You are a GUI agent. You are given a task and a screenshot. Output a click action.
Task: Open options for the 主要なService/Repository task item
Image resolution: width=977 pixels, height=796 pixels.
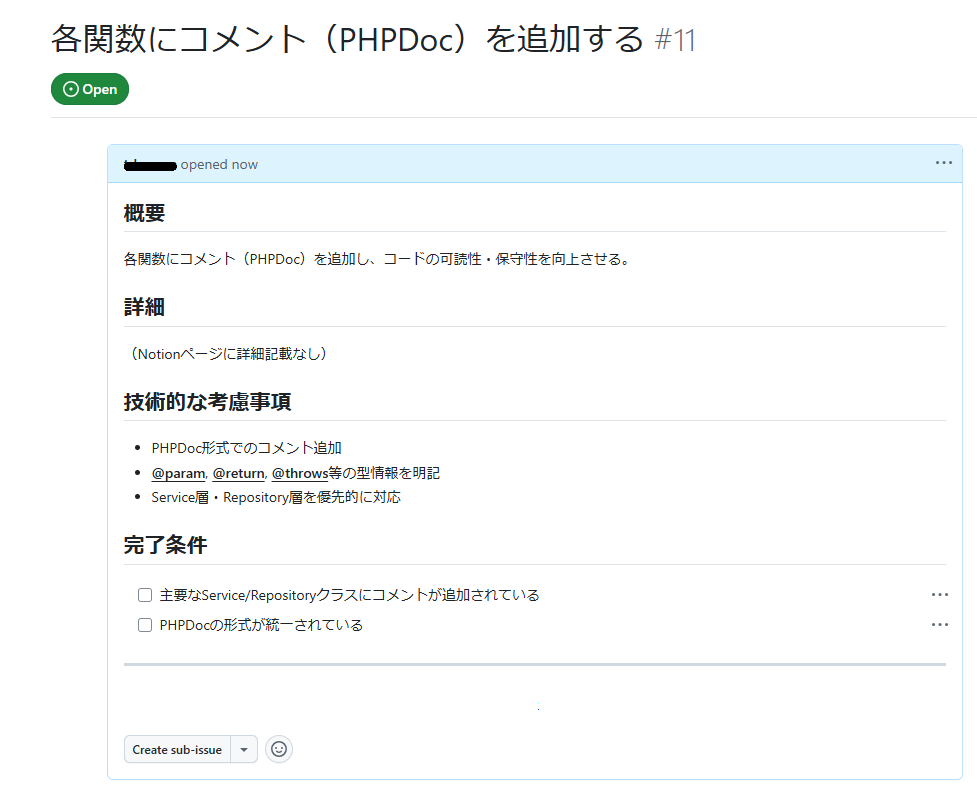[939, 595]
